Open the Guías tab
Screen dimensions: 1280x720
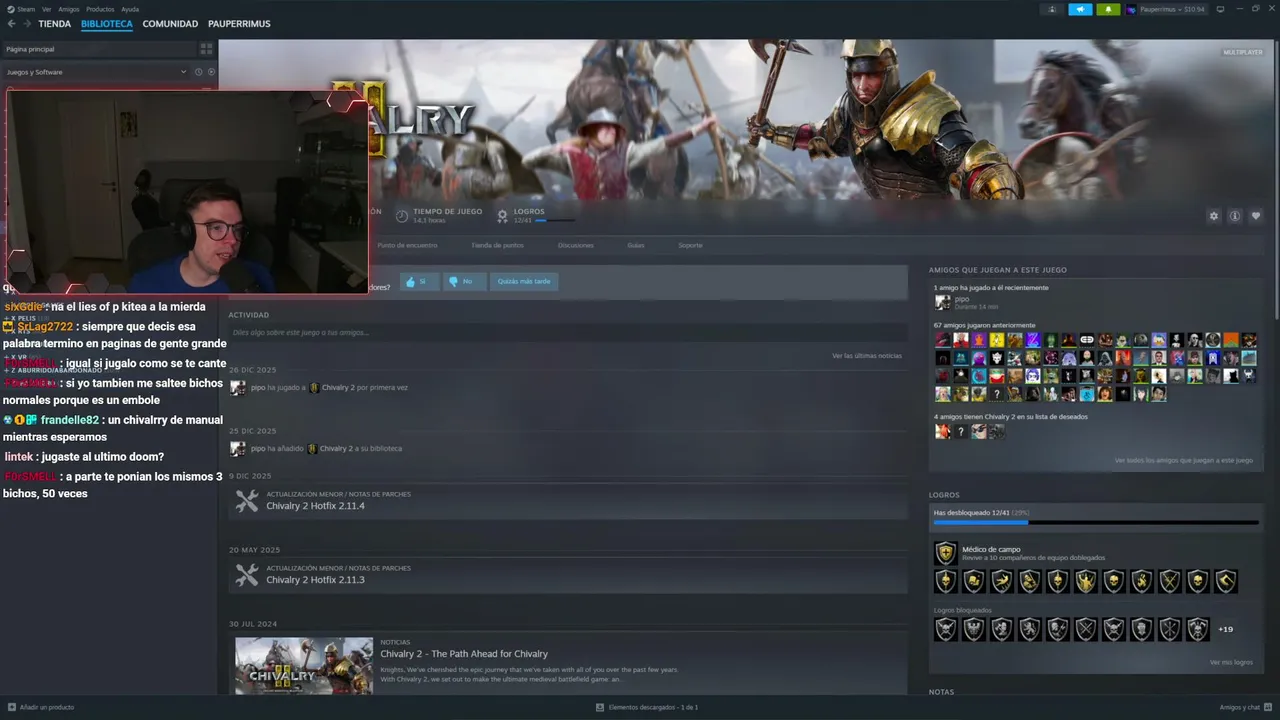tap(636, 245)
